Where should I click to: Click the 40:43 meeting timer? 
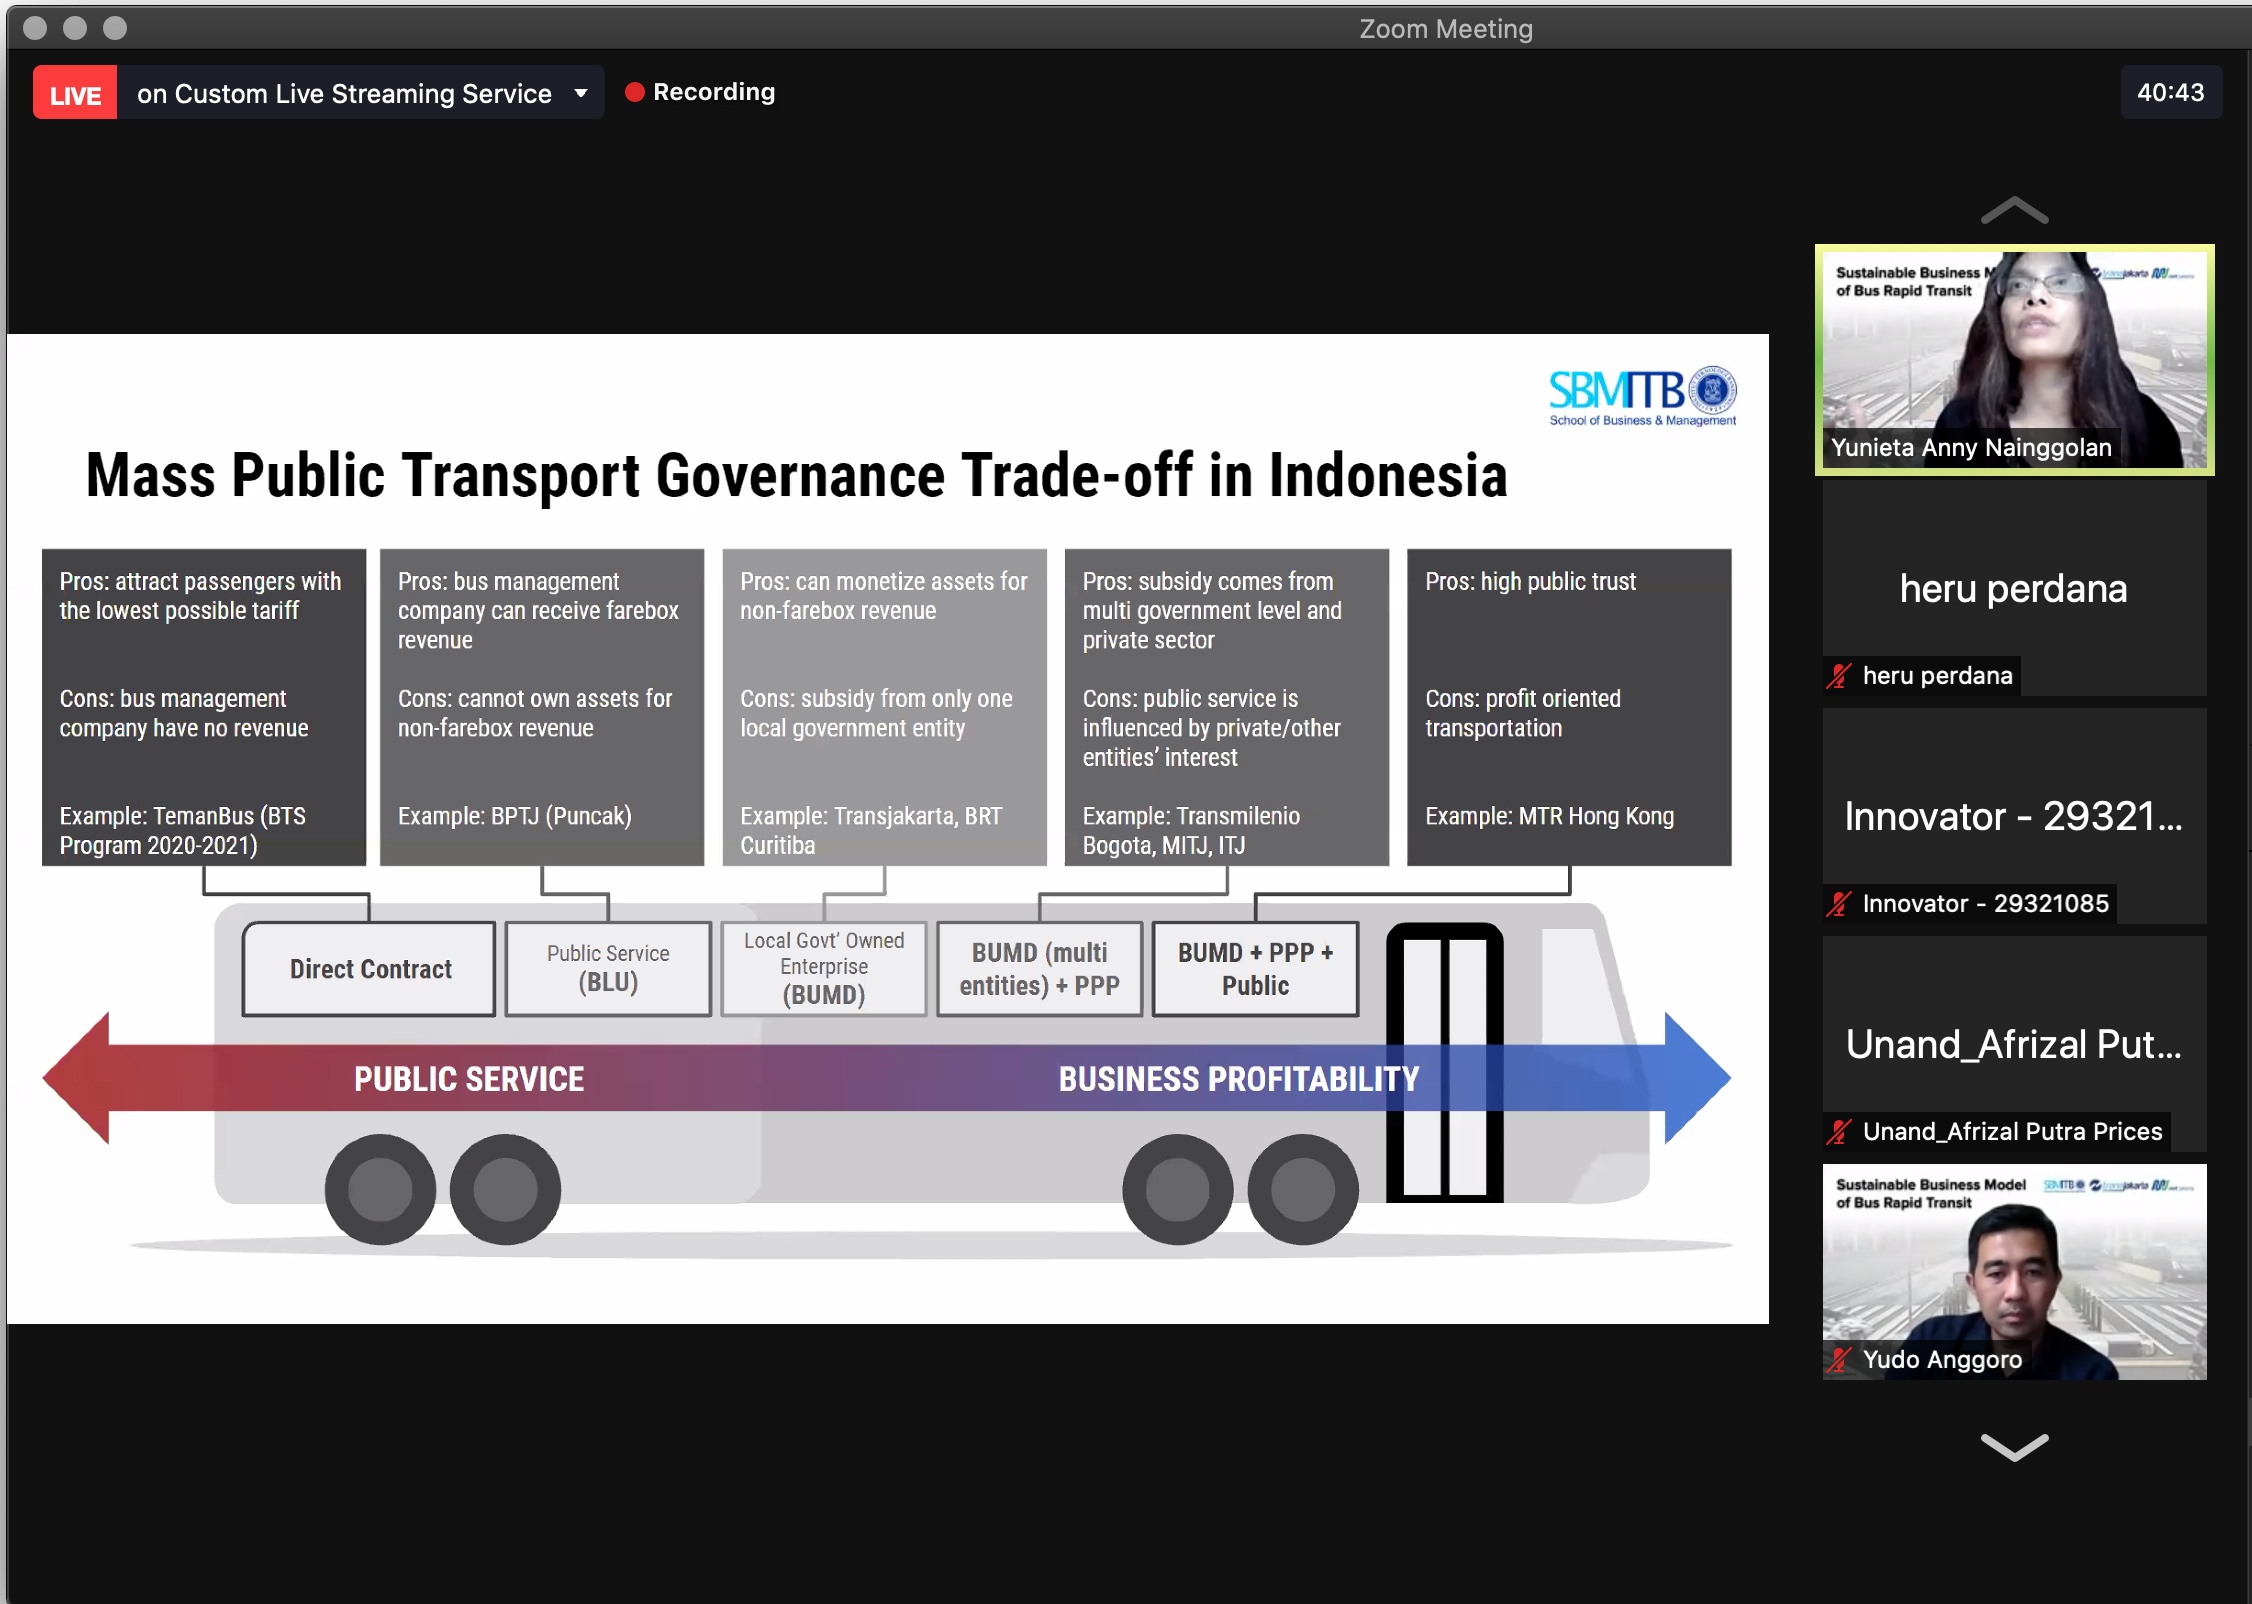(2170, 93)
